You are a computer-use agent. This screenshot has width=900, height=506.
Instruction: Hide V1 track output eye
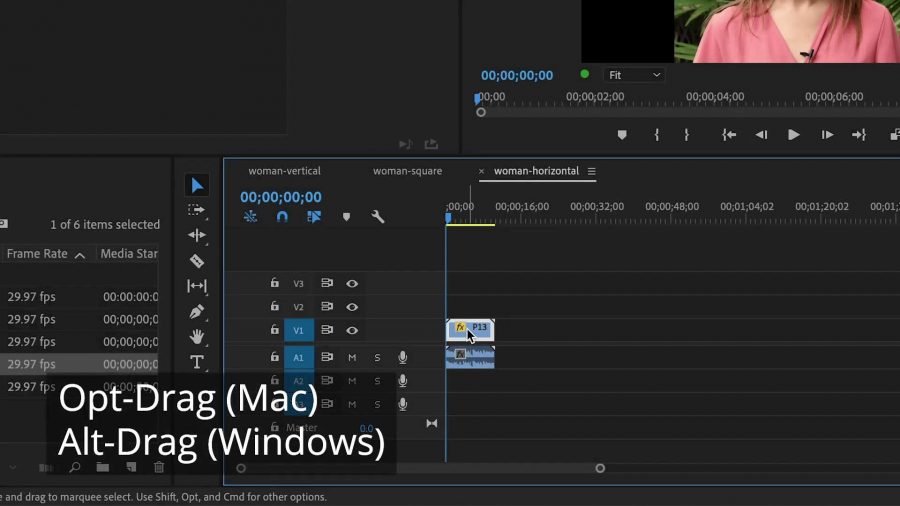[352, 330]
